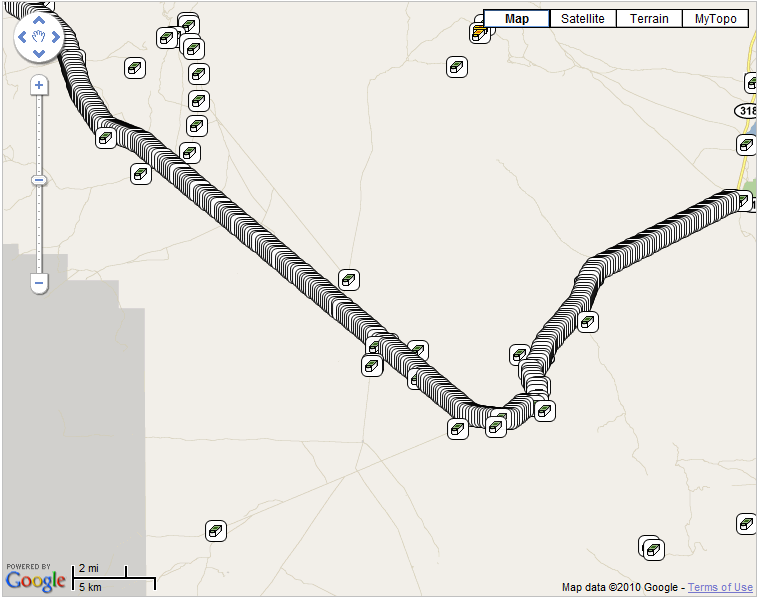
Task: Click the pan right arrow
Action: (x=55, y=38)
